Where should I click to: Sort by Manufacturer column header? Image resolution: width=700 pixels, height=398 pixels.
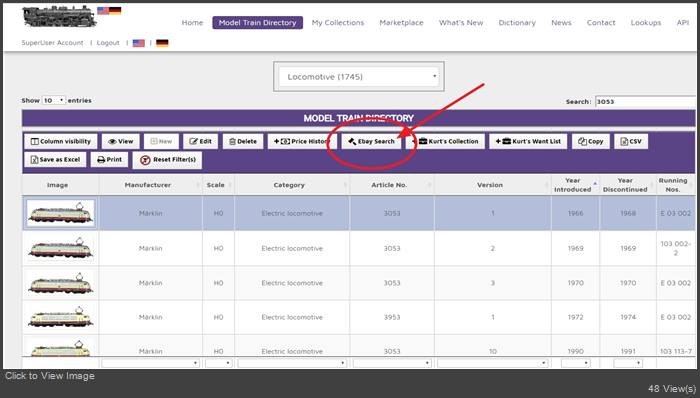pos(150,185)
